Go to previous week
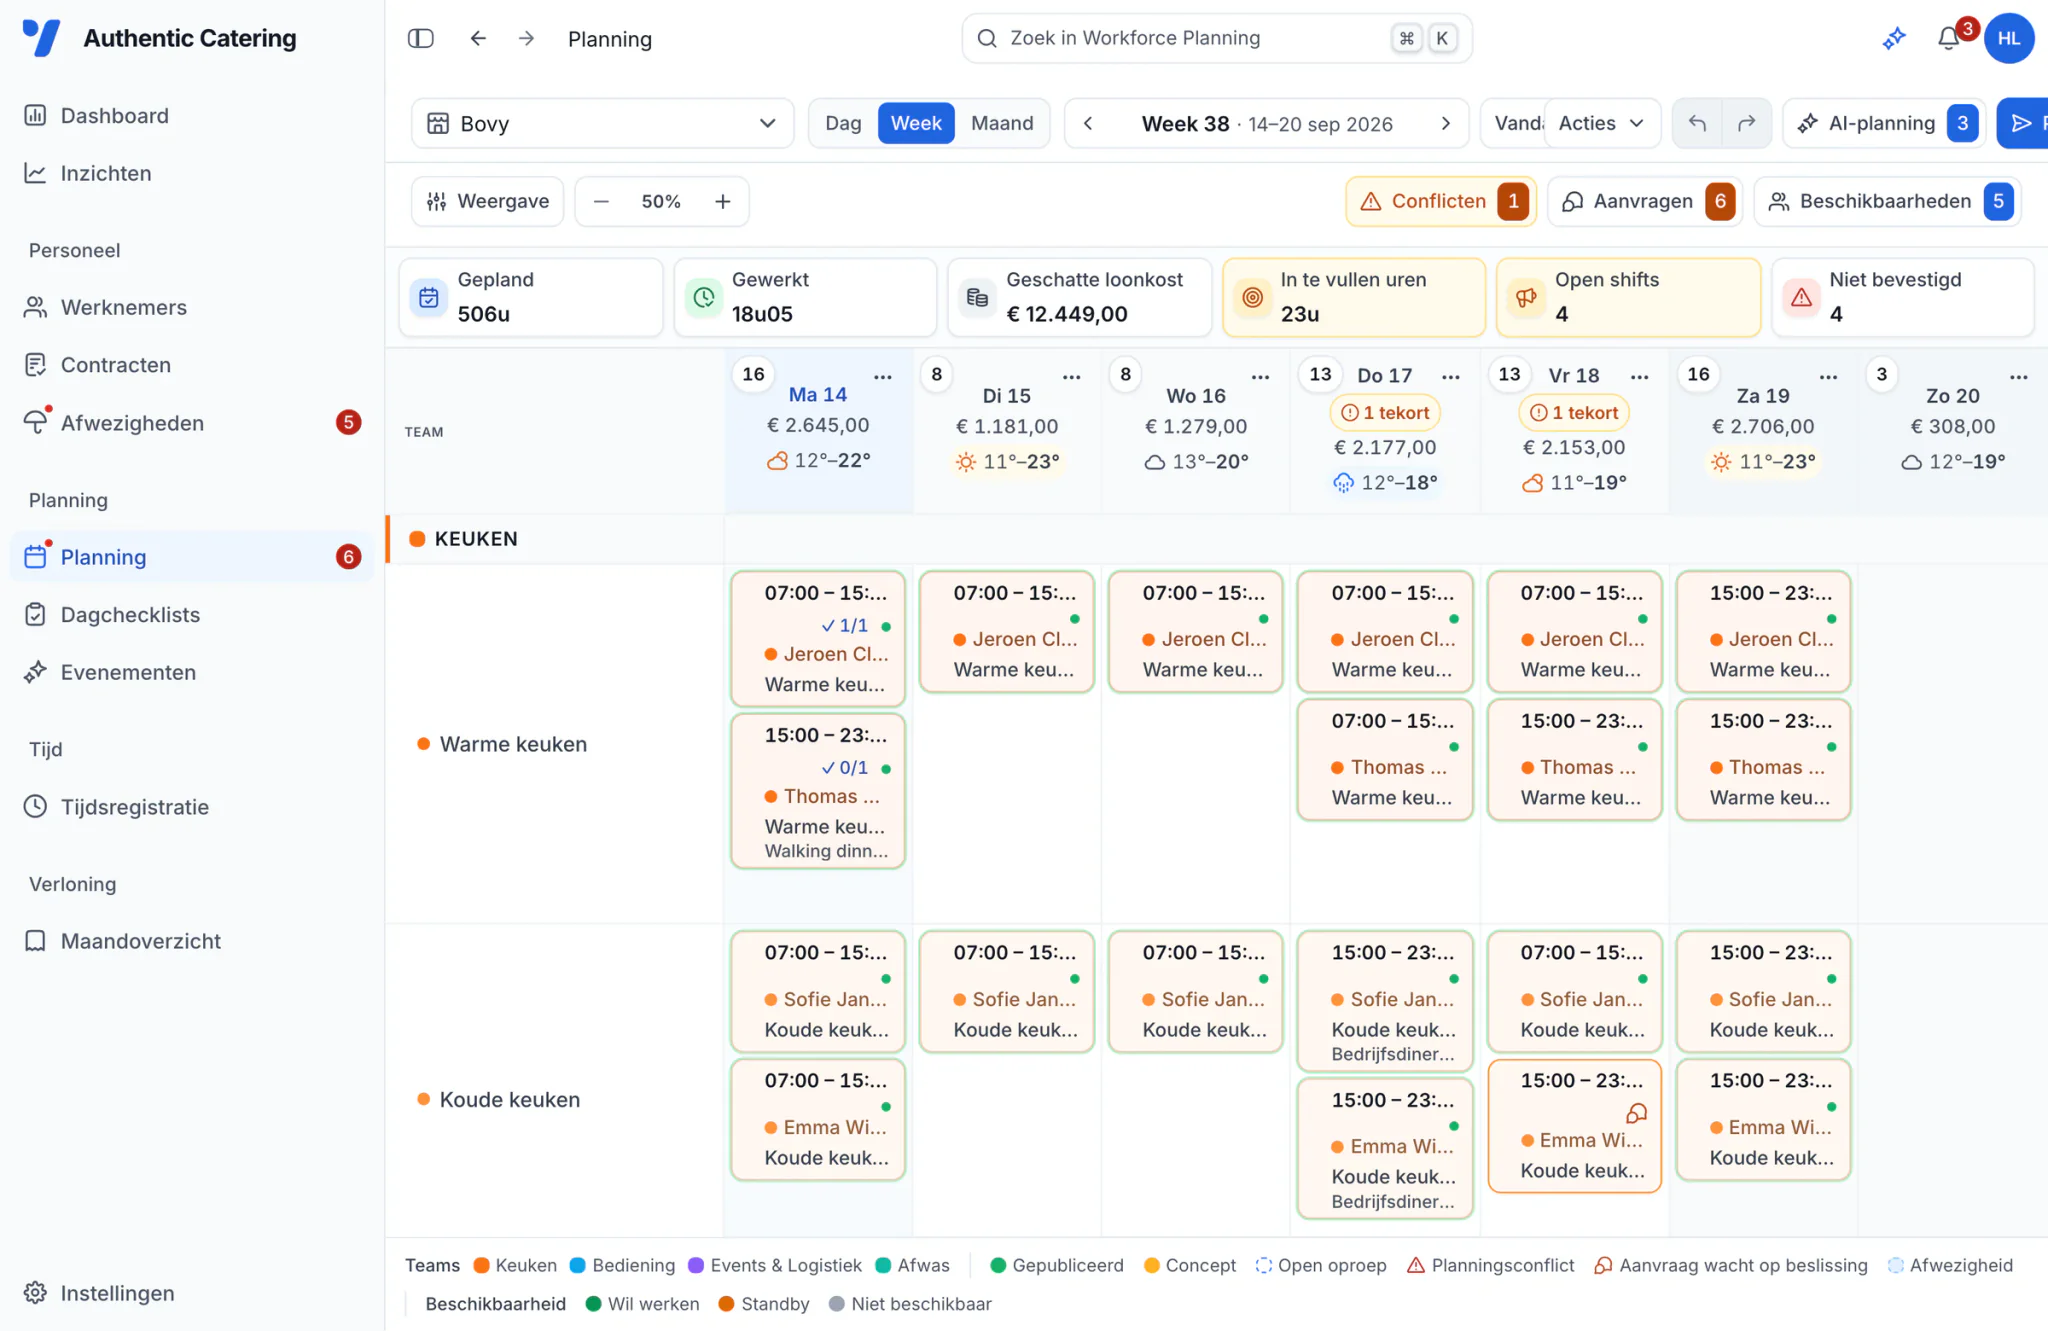 tap(1088, 123)
